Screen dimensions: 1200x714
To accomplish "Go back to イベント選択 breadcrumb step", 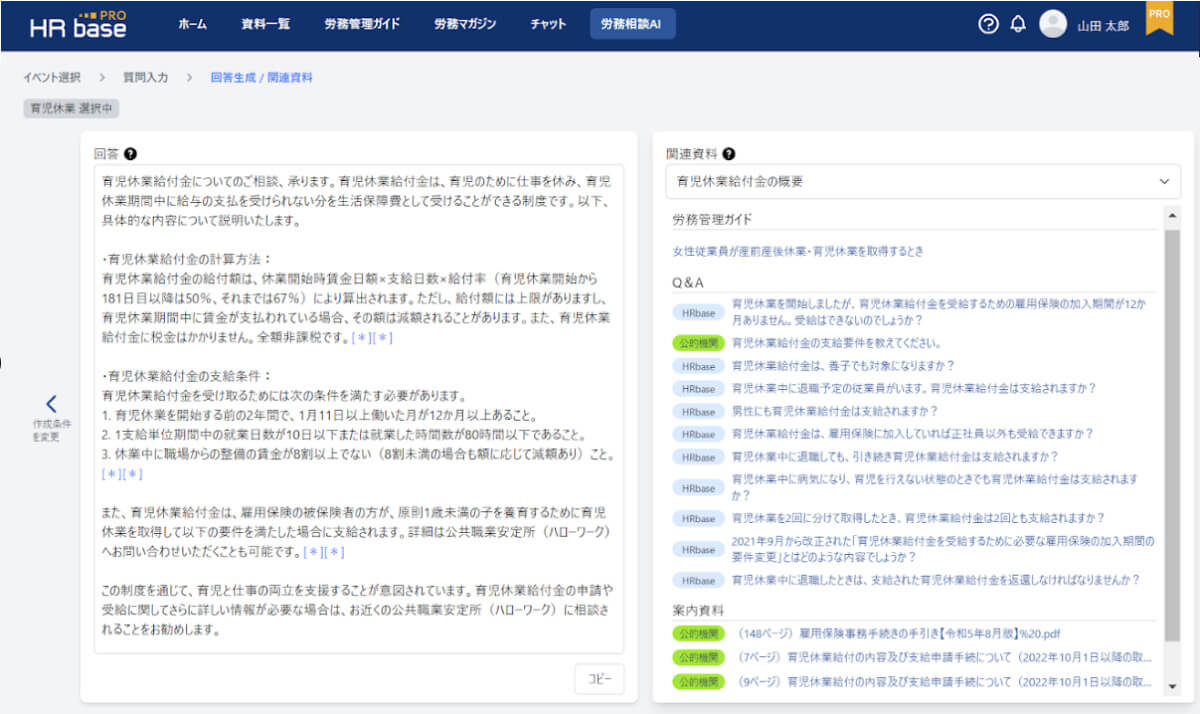I will click(x=52, y=77).
